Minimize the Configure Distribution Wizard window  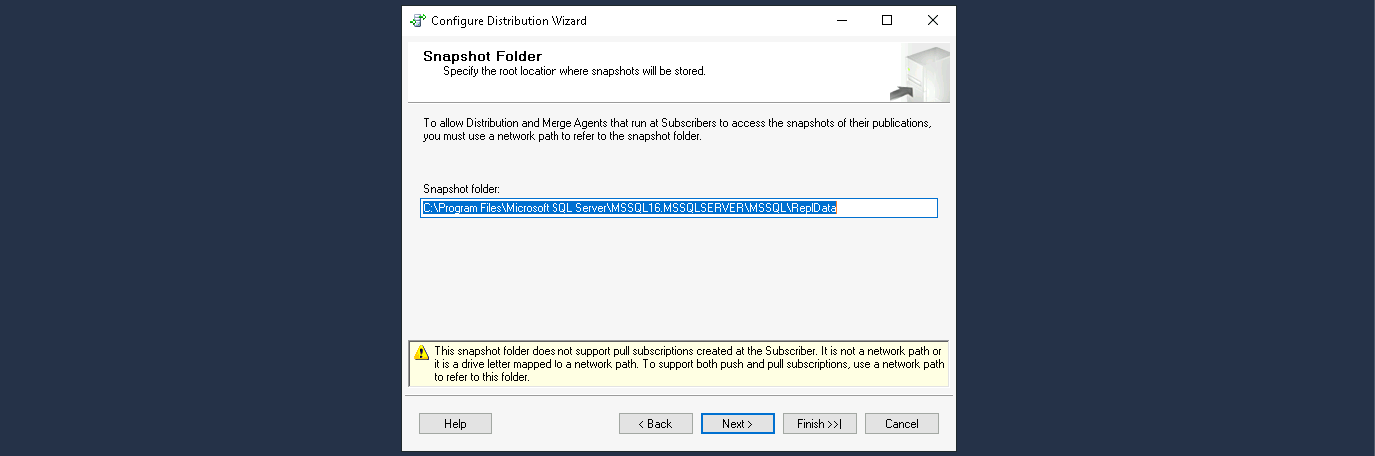click(840, 20)
